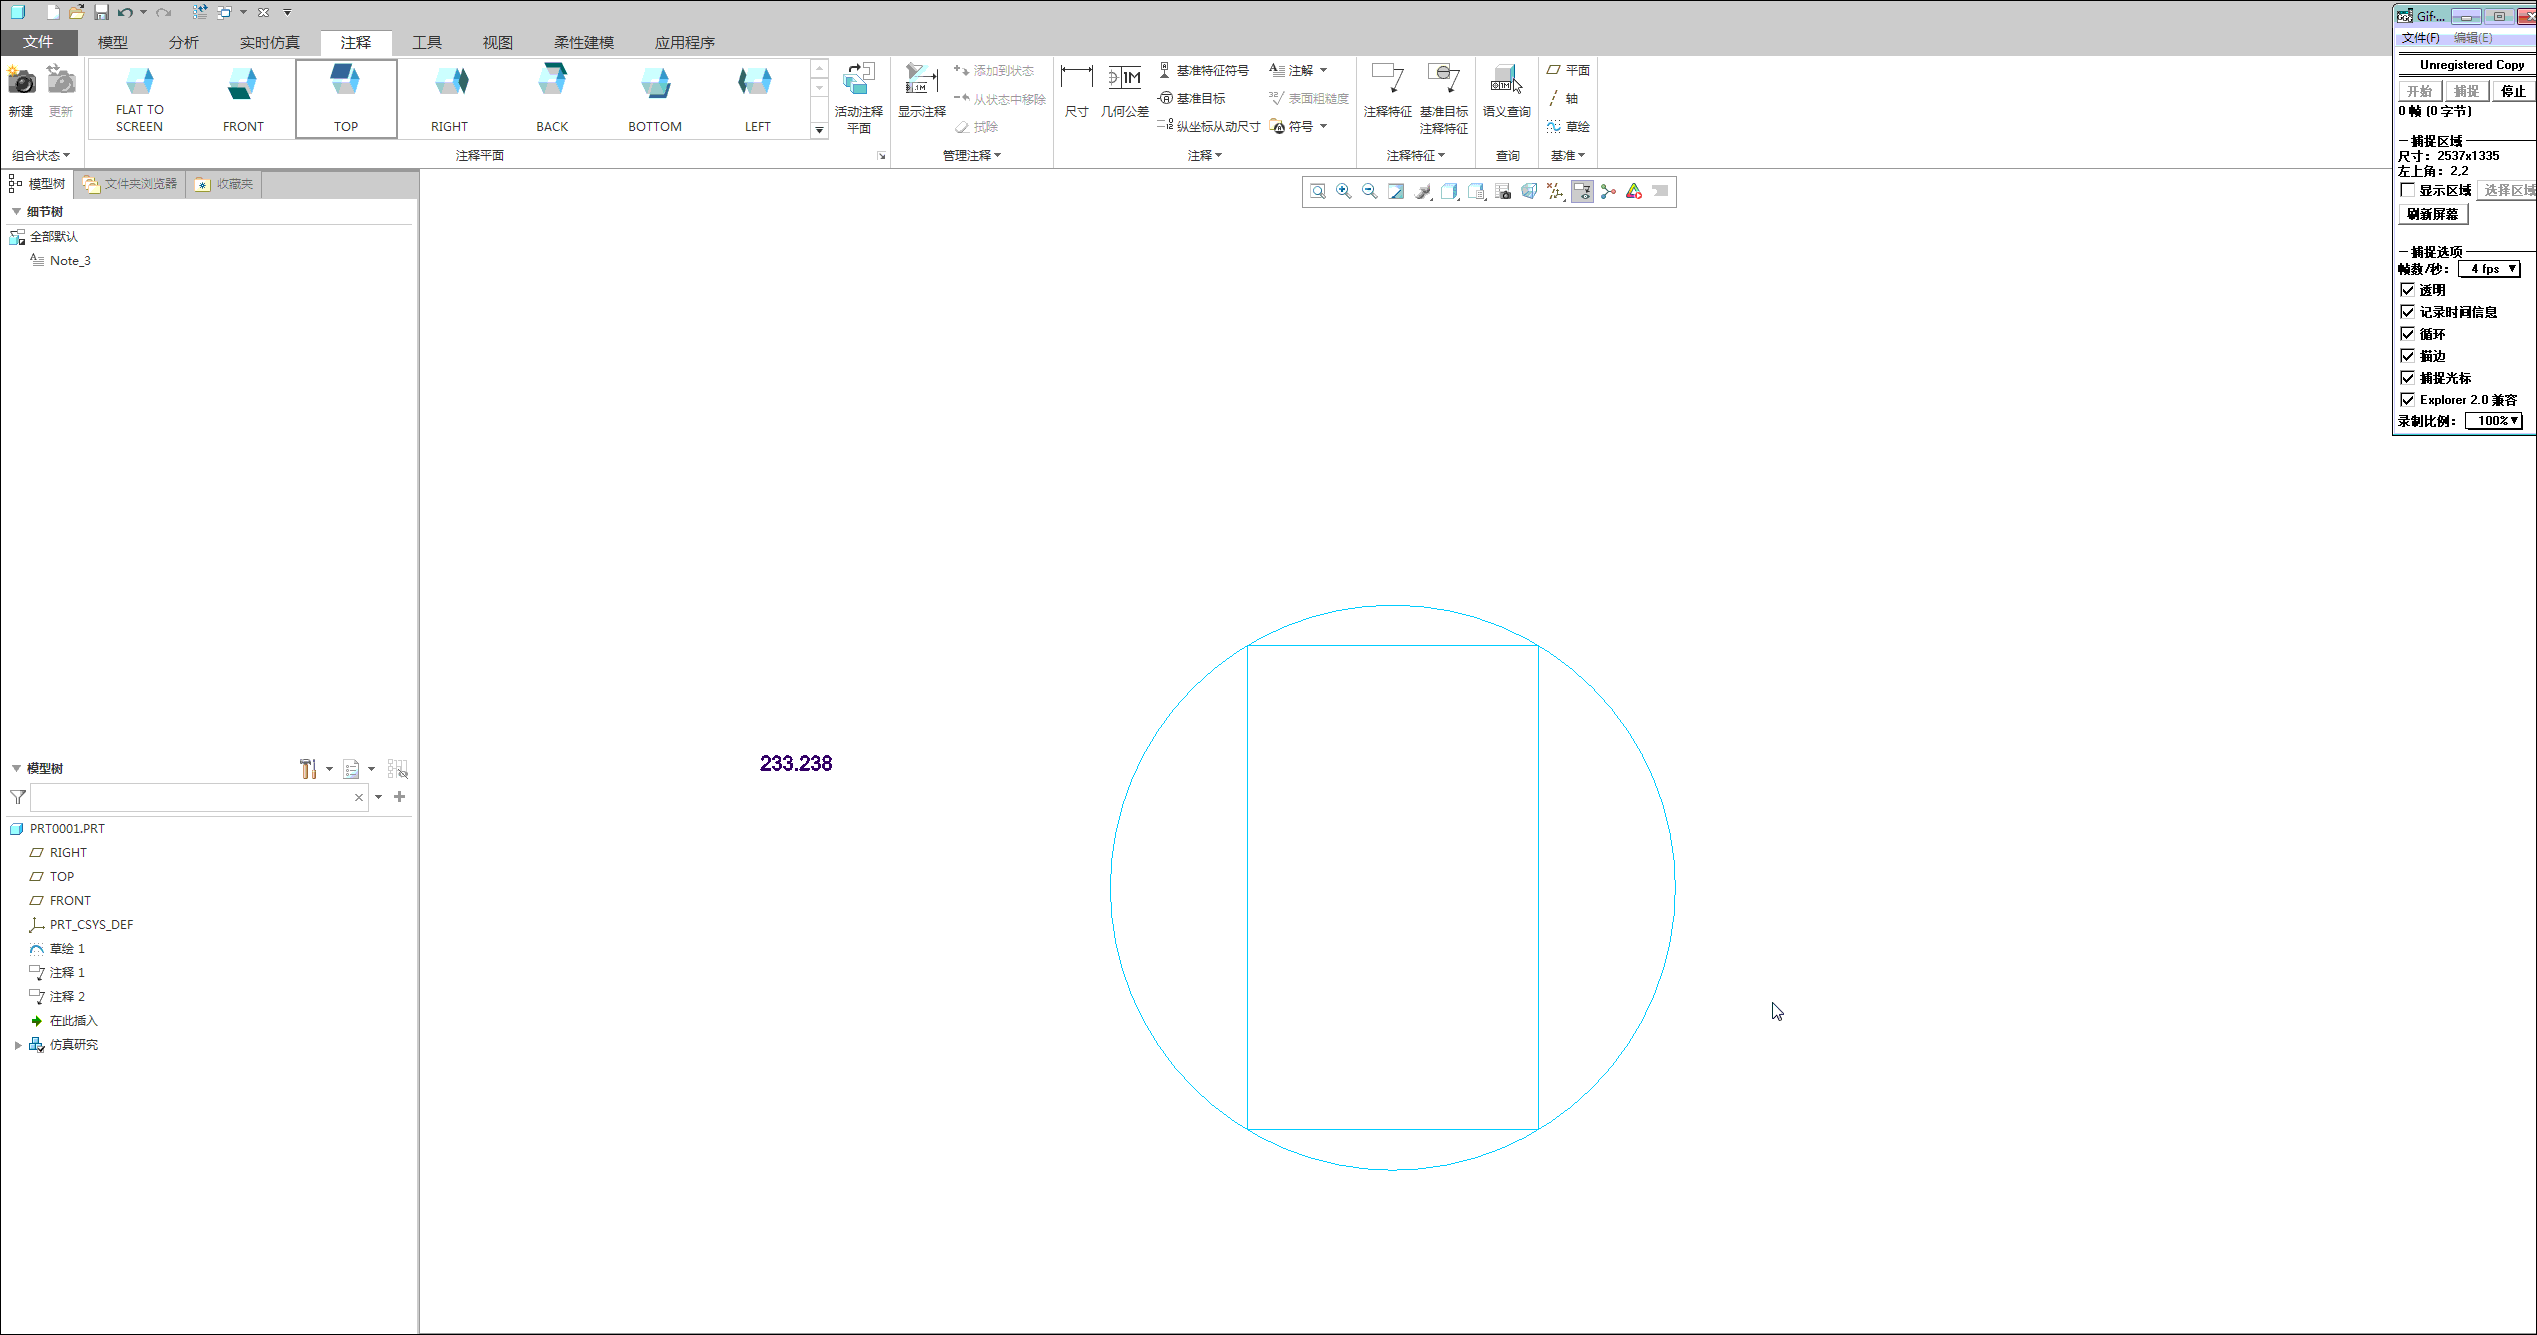Toggle the Annotation display icon in graphics toolbar
Viewport: 2537px width, 1335px height.
(x=1582, y=191)
